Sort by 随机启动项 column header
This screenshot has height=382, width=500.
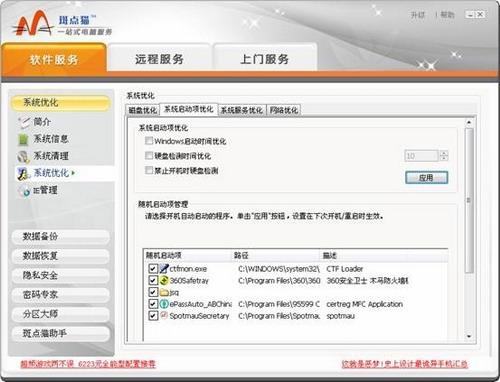tap(187, 256)
